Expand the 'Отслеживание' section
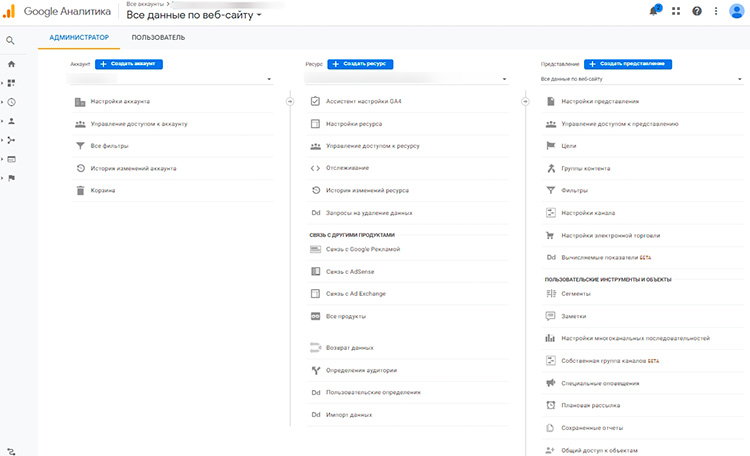 point(348,168)
